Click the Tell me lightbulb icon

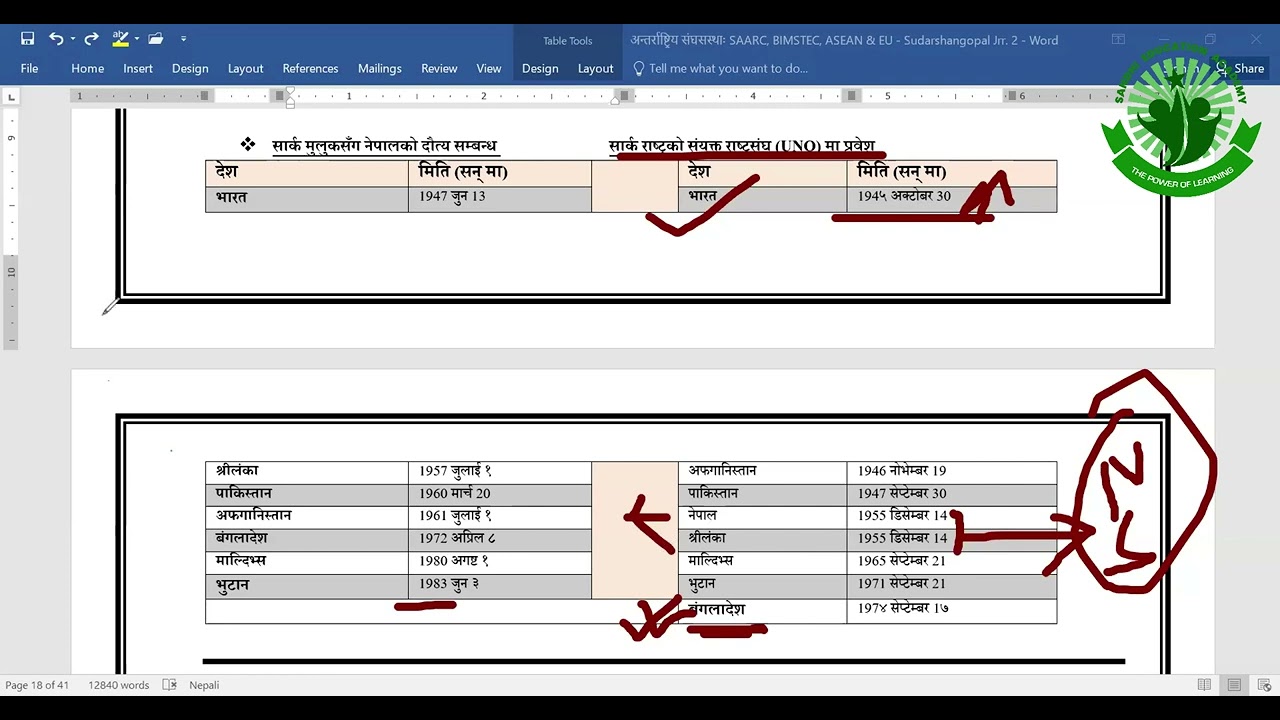coord(639,68)
